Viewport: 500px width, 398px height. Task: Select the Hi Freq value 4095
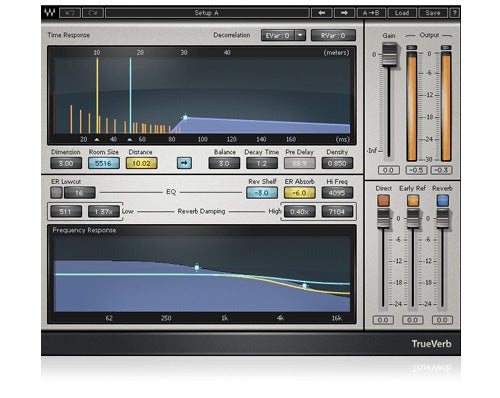point(337,193)
